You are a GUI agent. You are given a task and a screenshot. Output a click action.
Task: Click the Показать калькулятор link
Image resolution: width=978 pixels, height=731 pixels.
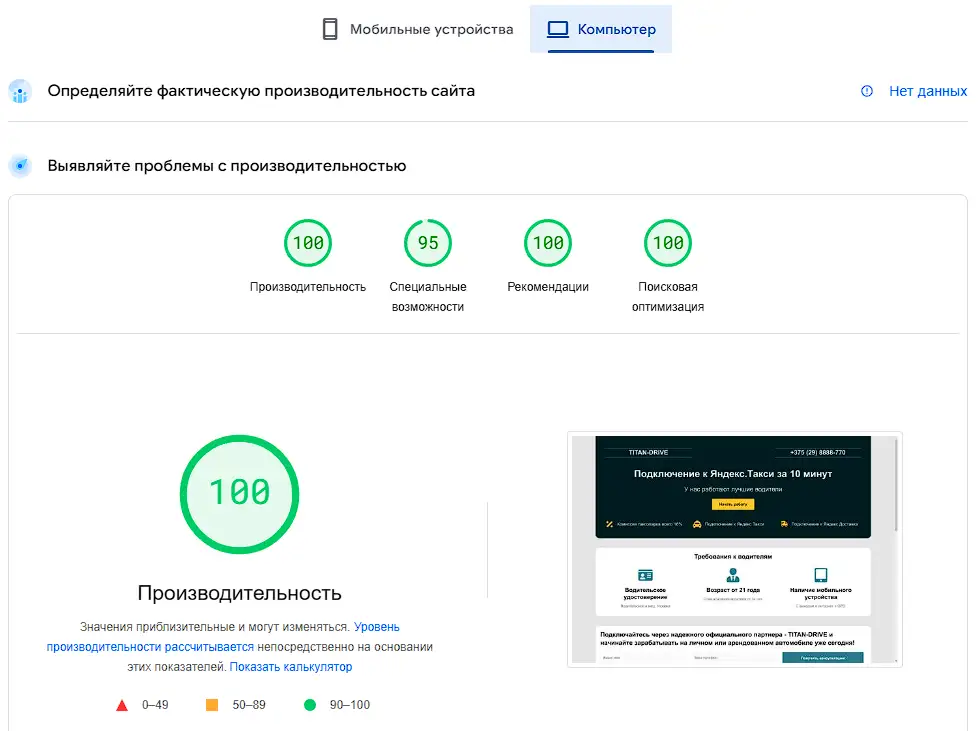[x=291, y=667]
